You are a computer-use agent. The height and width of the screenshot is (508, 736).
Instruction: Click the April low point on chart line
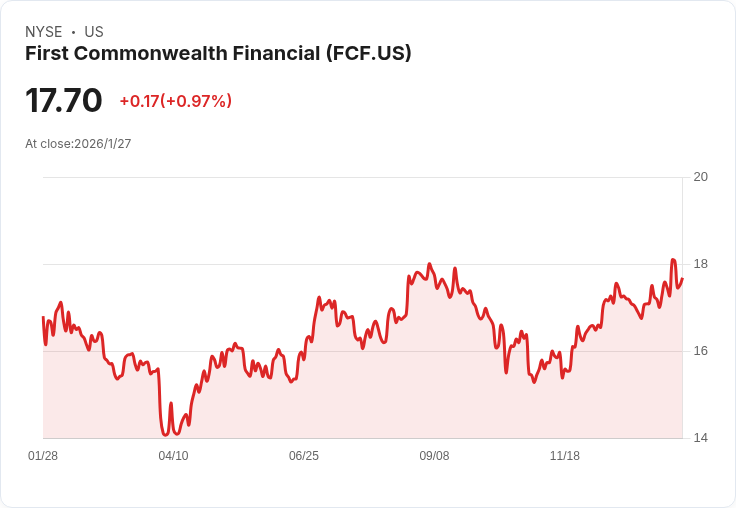(x=165, y=435)
